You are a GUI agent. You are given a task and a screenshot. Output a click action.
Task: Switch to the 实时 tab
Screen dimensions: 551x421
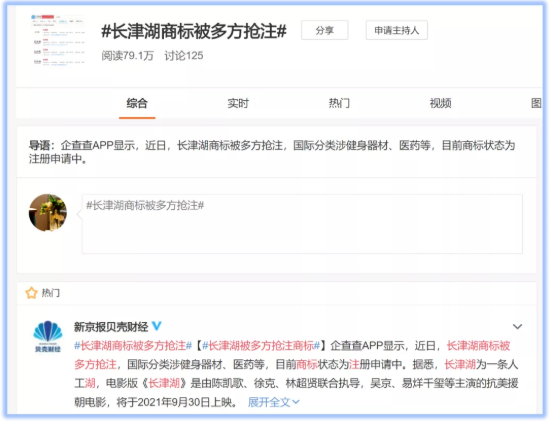click(238, 103)
